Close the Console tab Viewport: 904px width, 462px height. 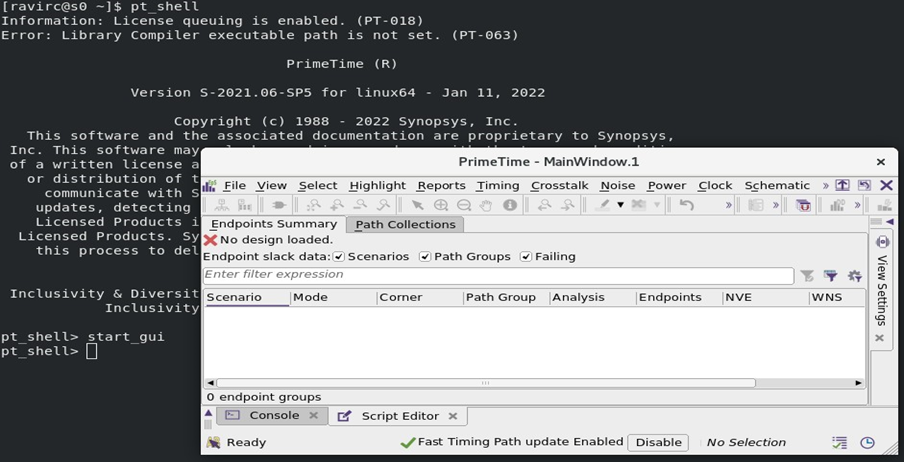pyautogui.click(x=314, y=415)
